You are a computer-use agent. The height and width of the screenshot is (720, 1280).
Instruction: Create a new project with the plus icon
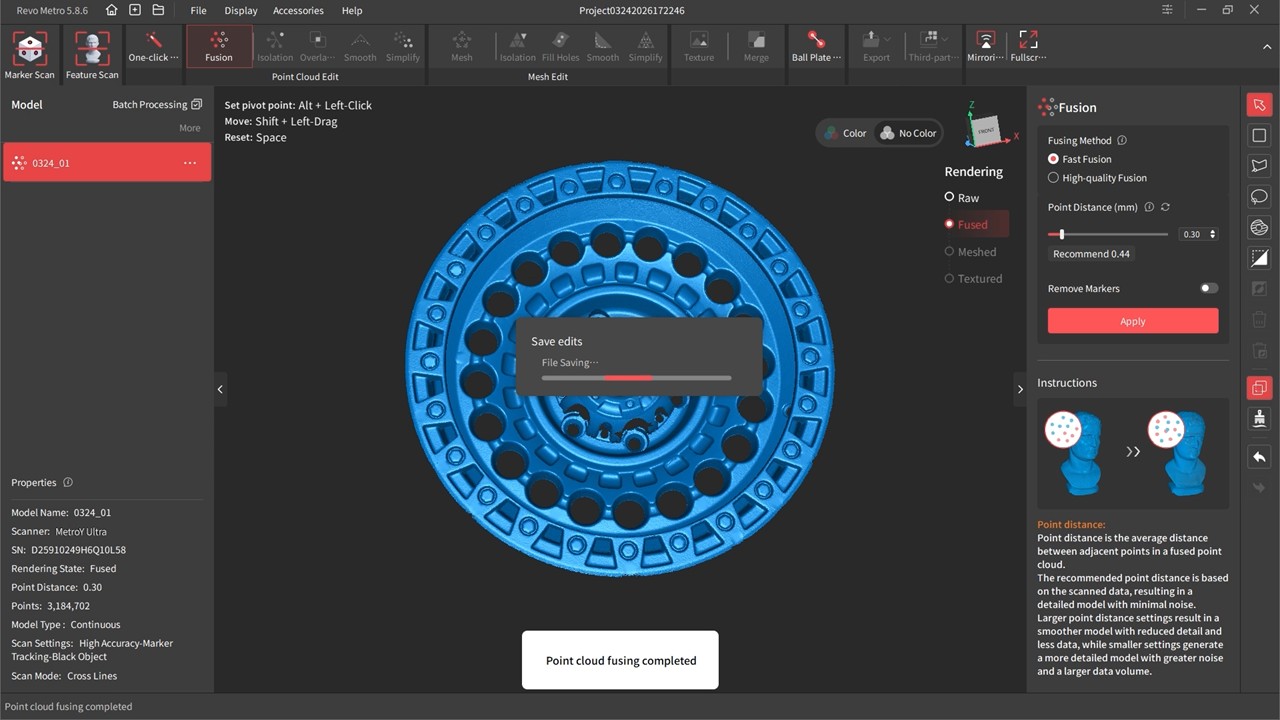pyautogui.click(x=135, y=10)
